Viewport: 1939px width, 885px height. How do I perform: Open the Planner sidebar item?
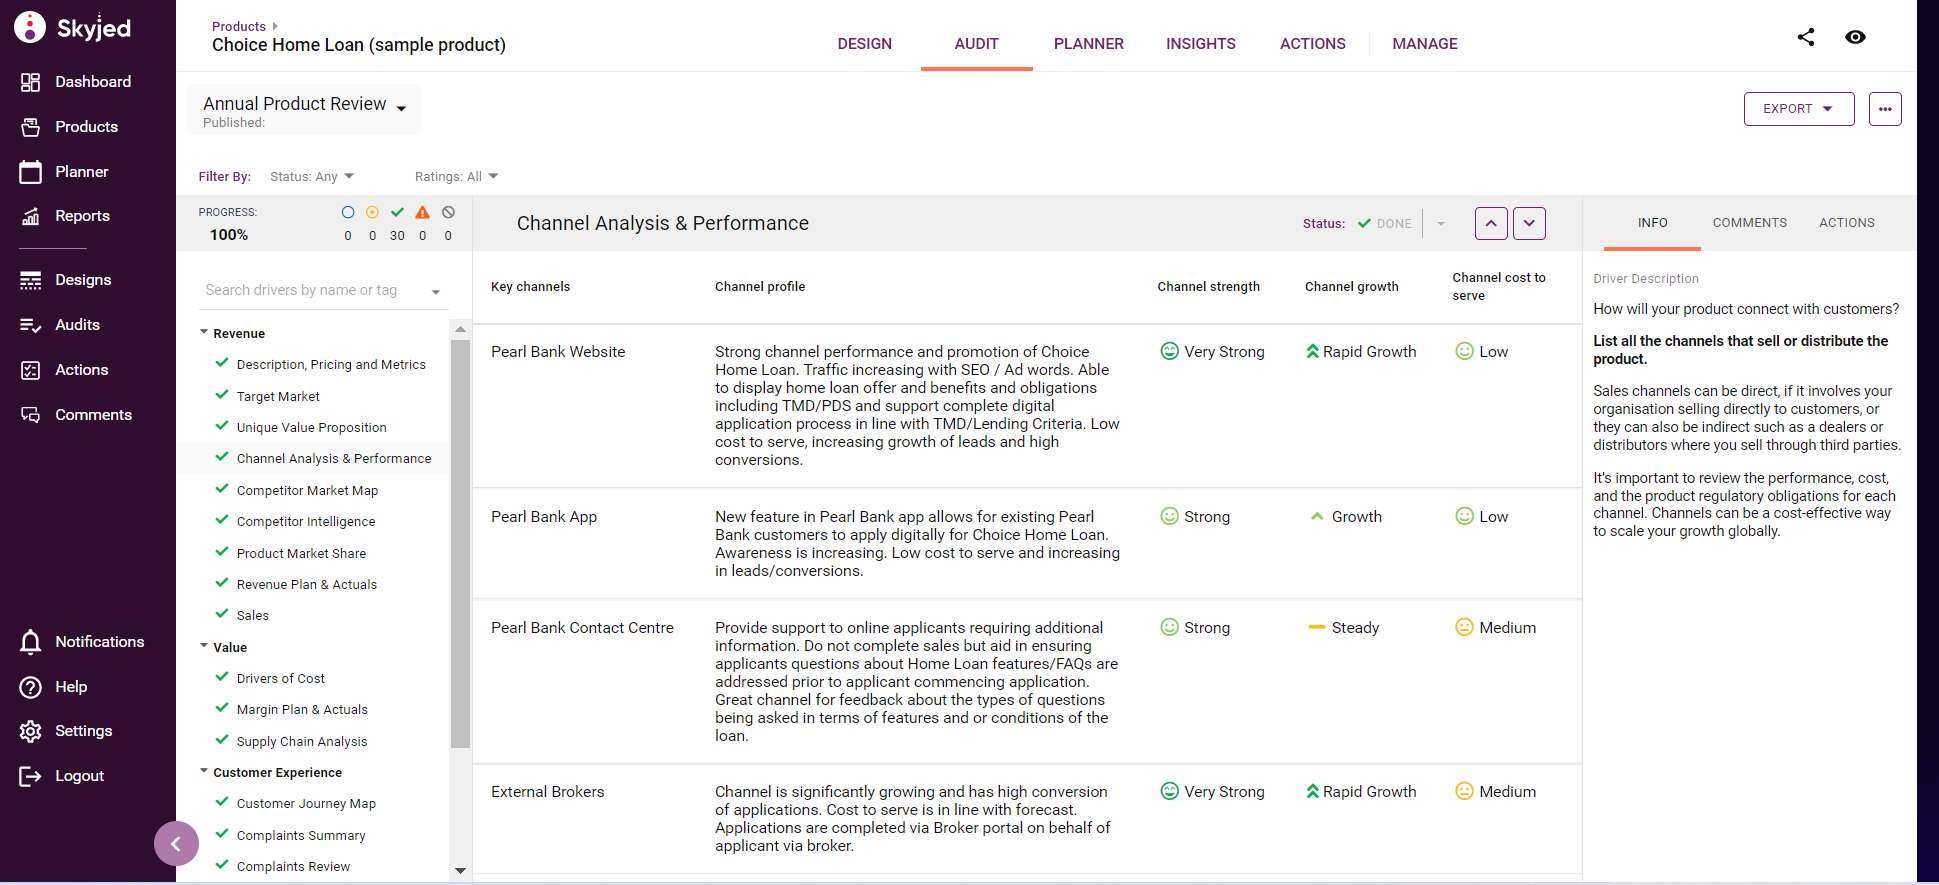(64, 172)
